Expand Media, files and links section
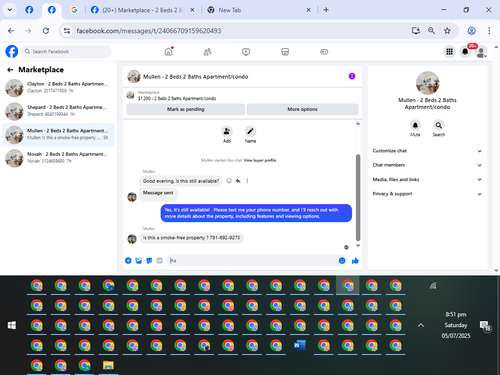 click(427, 180)
